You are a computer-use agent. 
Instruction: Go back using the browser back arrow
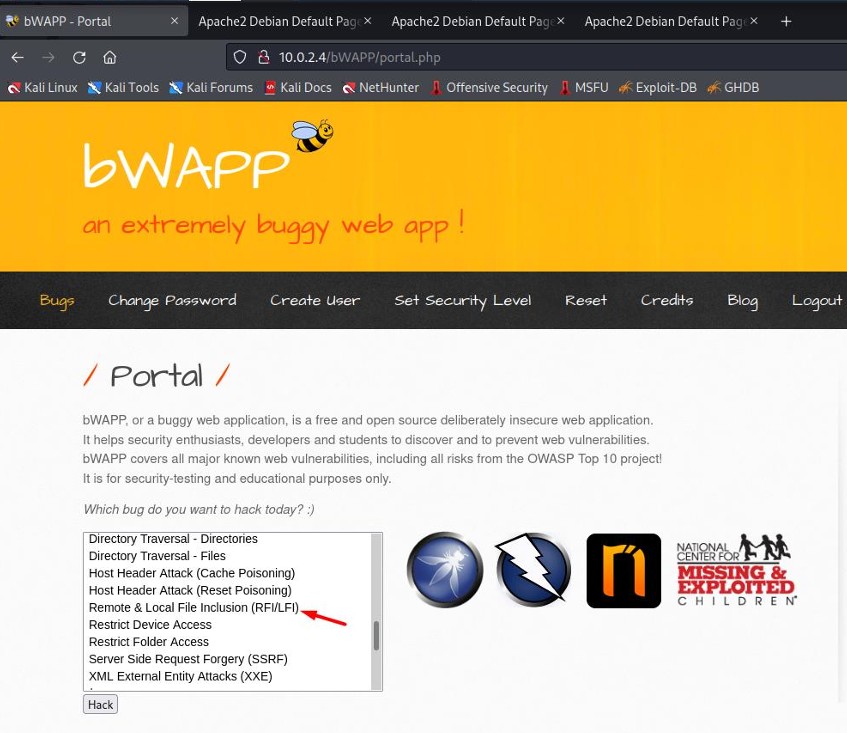(x=17, y=57)
